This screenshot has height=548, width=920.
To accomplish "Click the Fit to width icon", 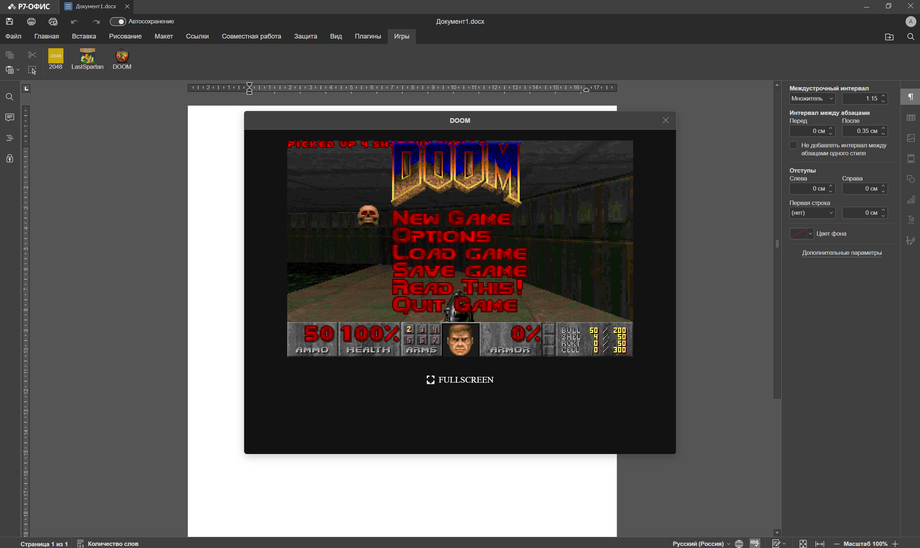I will click(820, 543).
